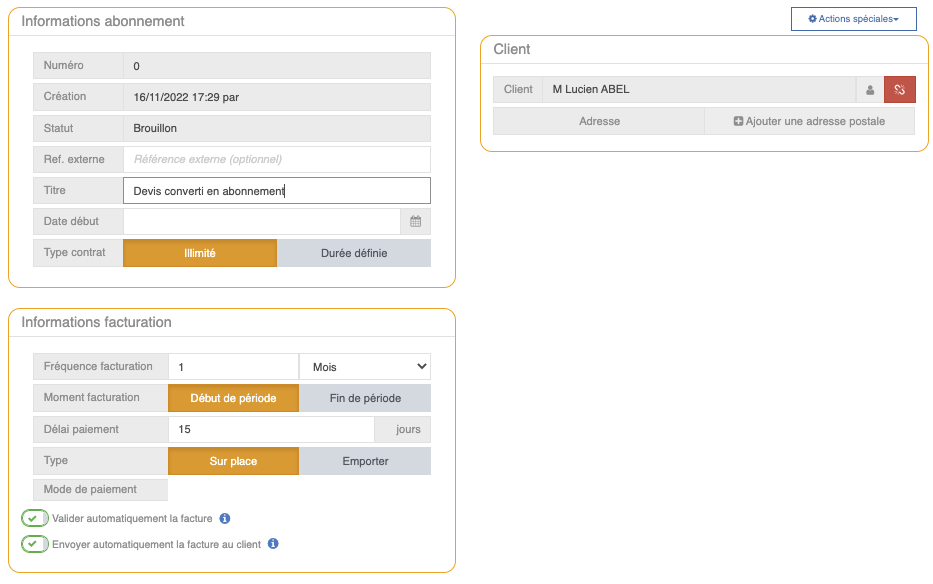933x584 pixels.
Task: Select Emporter as the type
Action: [365, 461]
